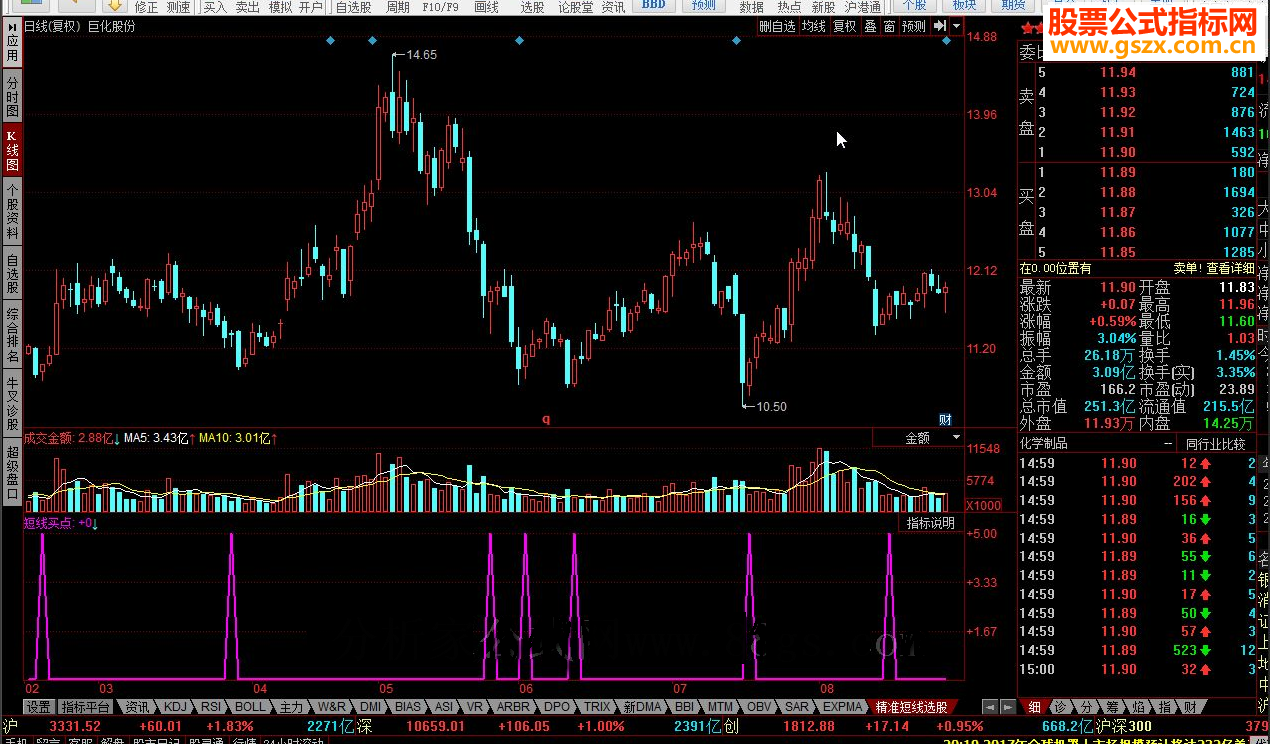This screenshot has height=744, width=1270.
Task: Select the K线图 side tab
Action: click(12, 149)
